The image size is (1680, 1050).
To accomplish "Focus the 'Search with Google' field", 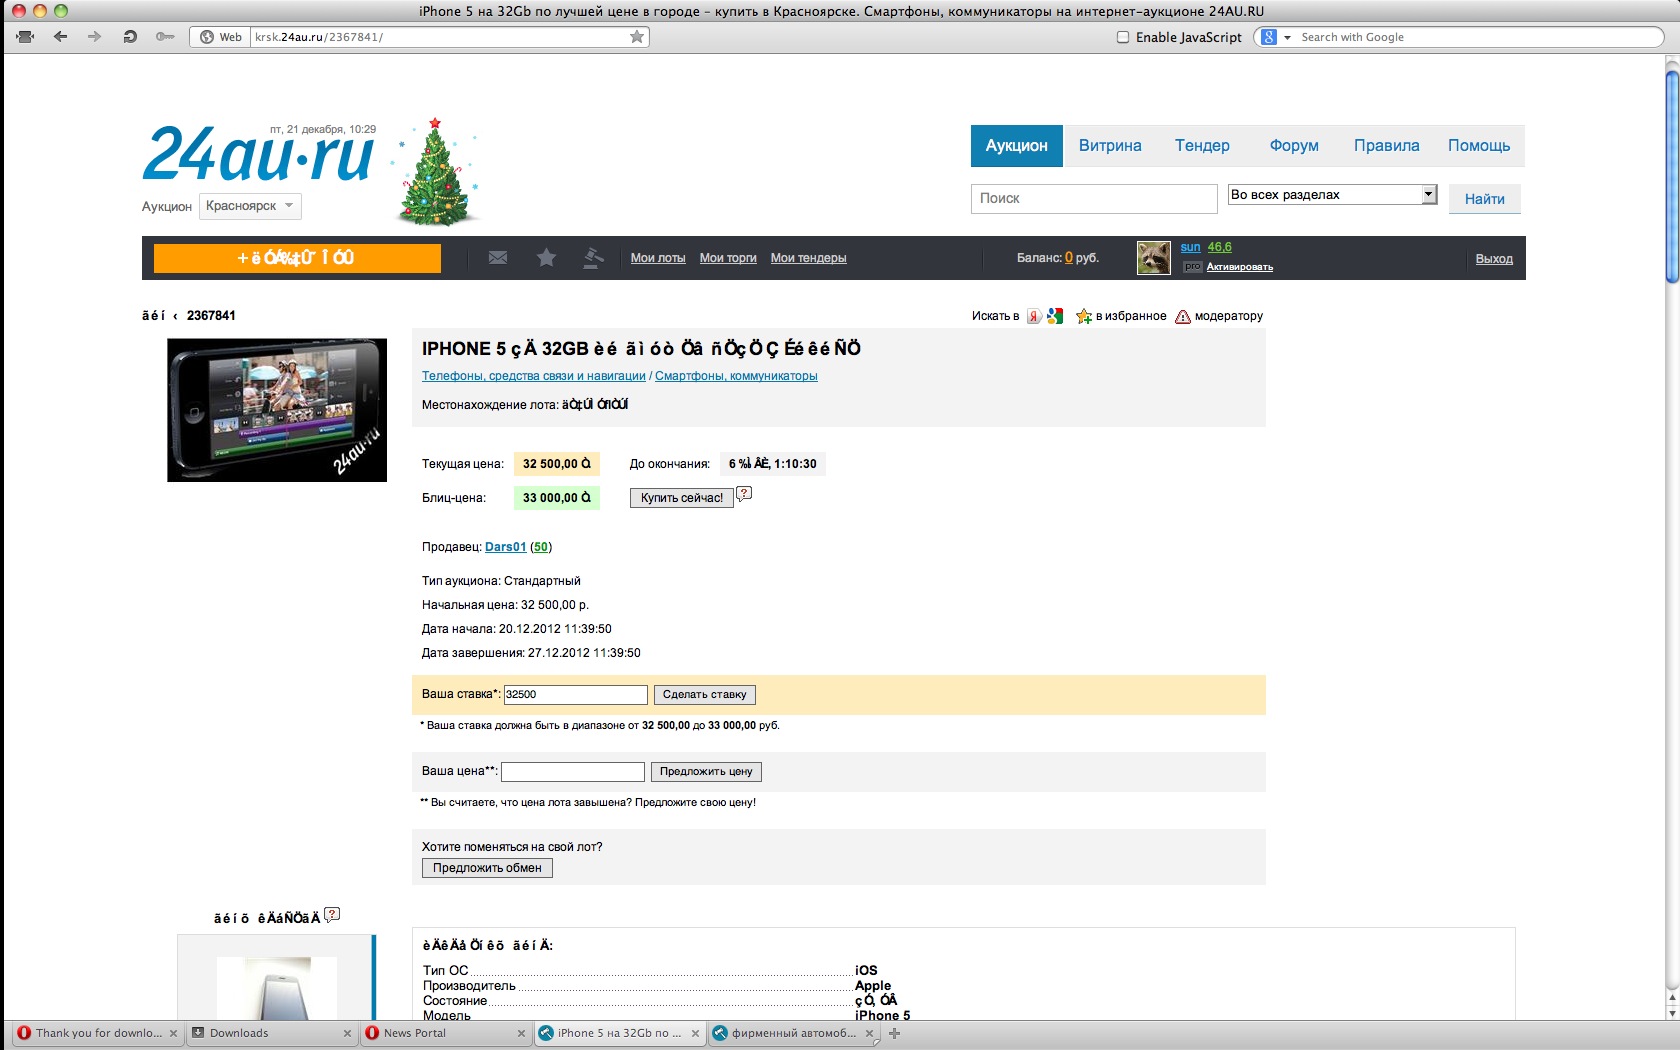I will 1478,37.
